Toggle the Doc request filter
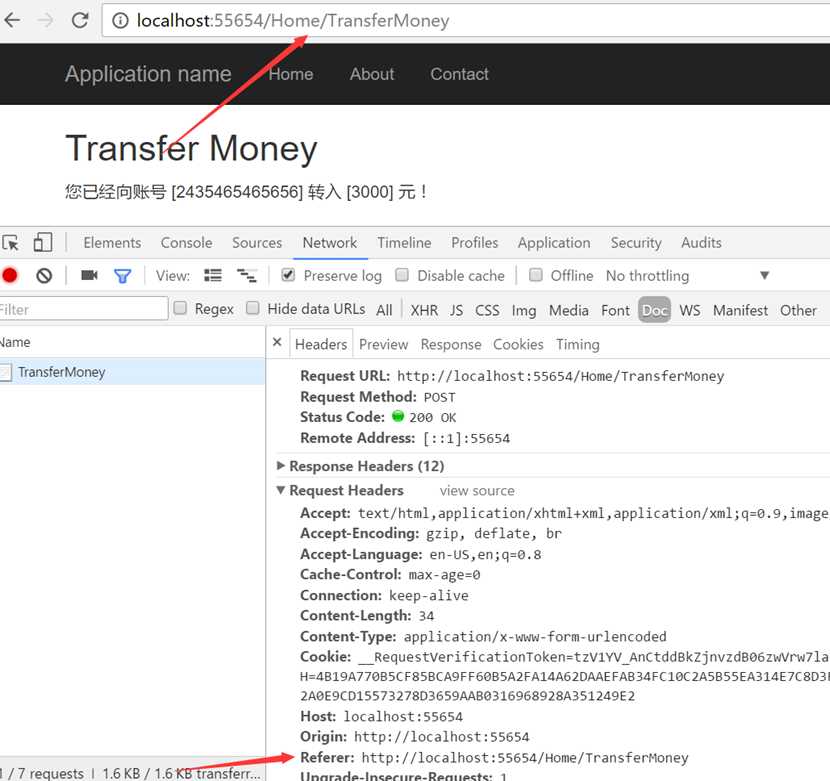Image resolution: width=830 pixels, height=781 pixels. tap(655, 310)
